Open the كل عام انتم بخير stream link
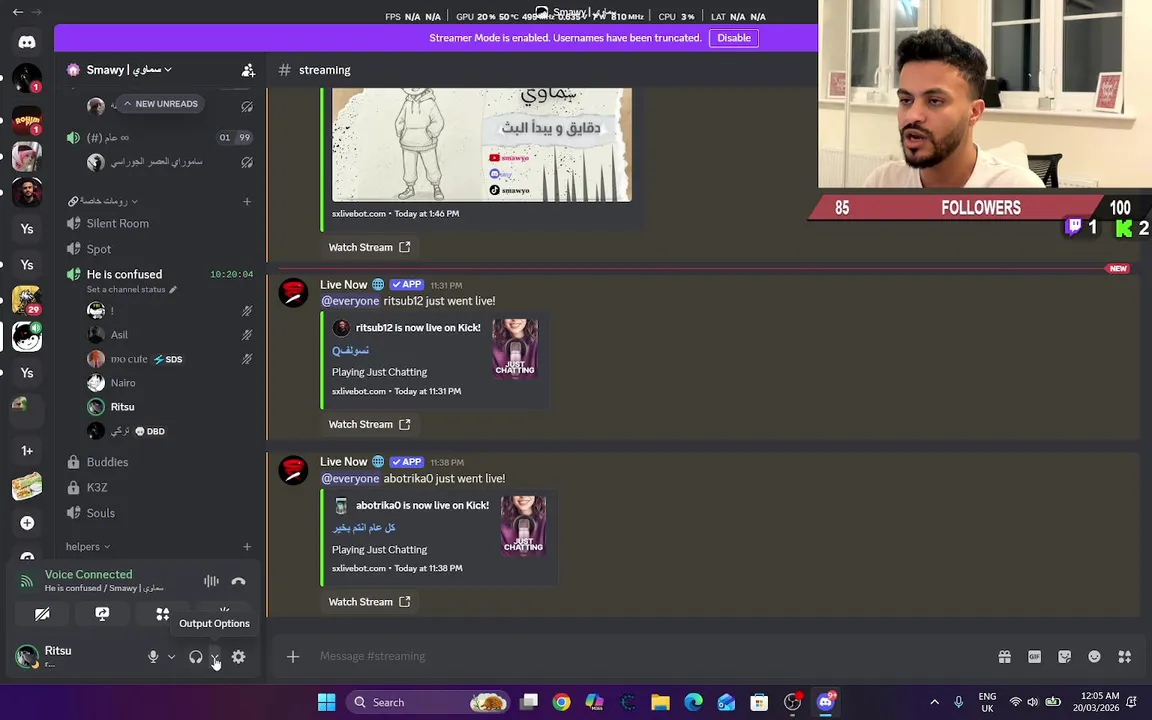Screen dimensions: 1152x720 (364, 528)
